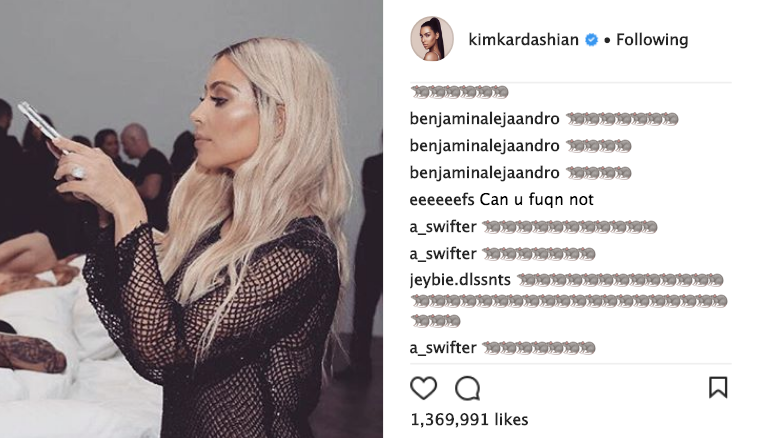The image size is (757, 438).
Task: Toggle the Following button
Action: (652, 40)
